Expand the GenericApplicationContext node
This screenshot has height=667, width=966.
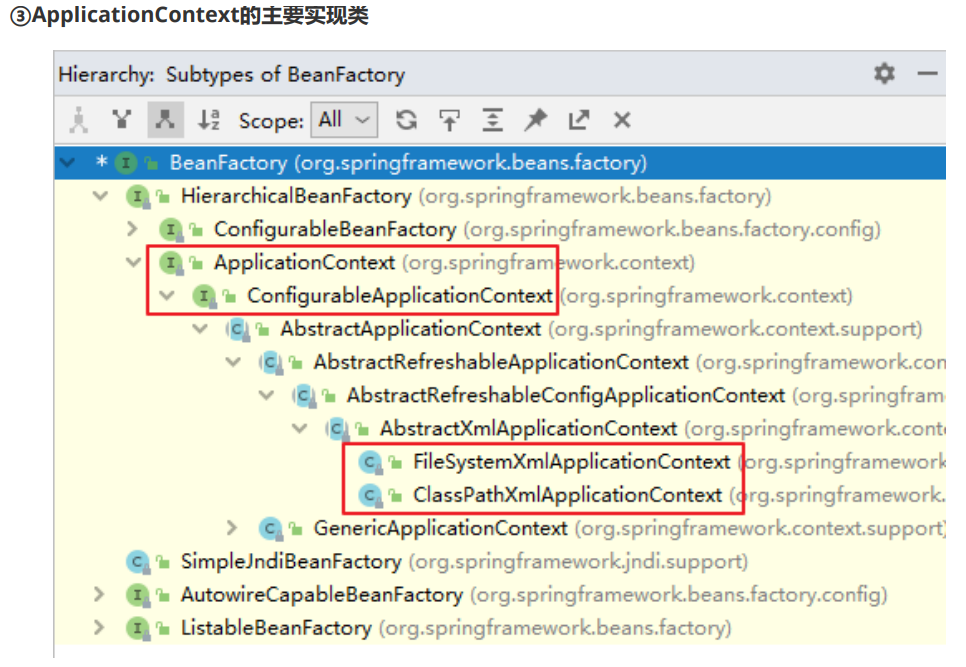click(x=232, y=528)
